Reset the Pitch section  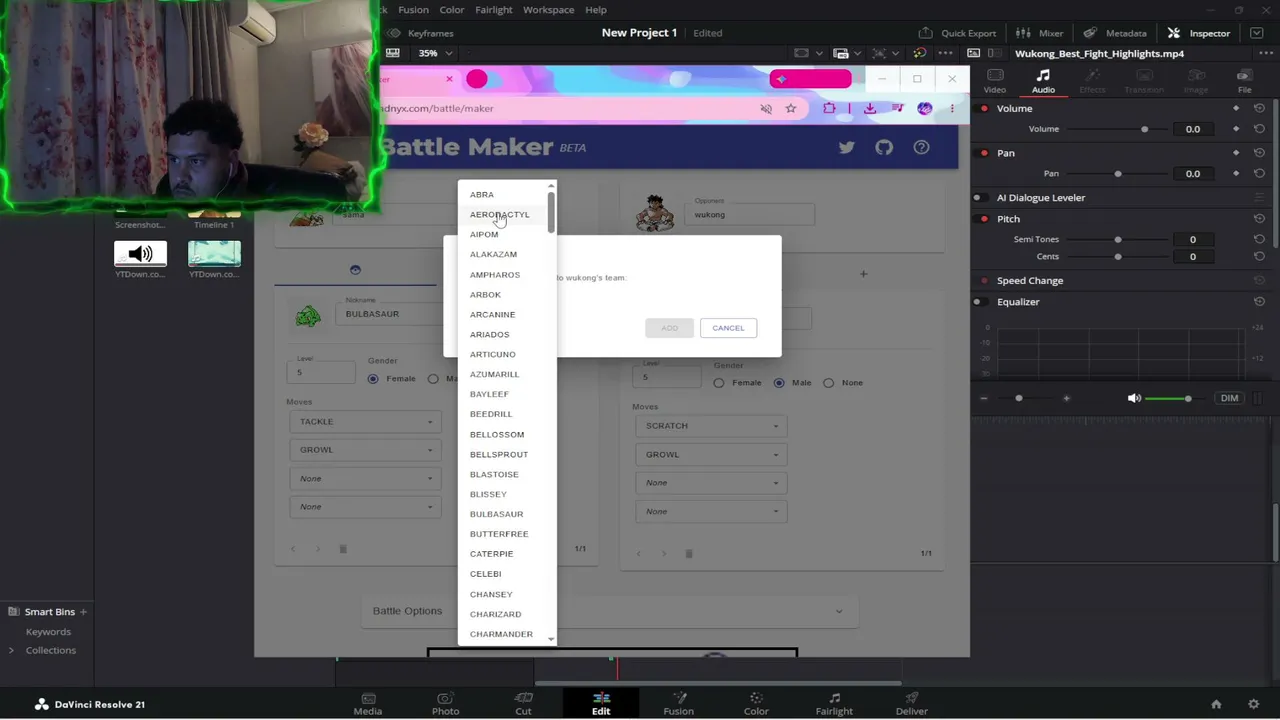click(x=1259, y=219)
